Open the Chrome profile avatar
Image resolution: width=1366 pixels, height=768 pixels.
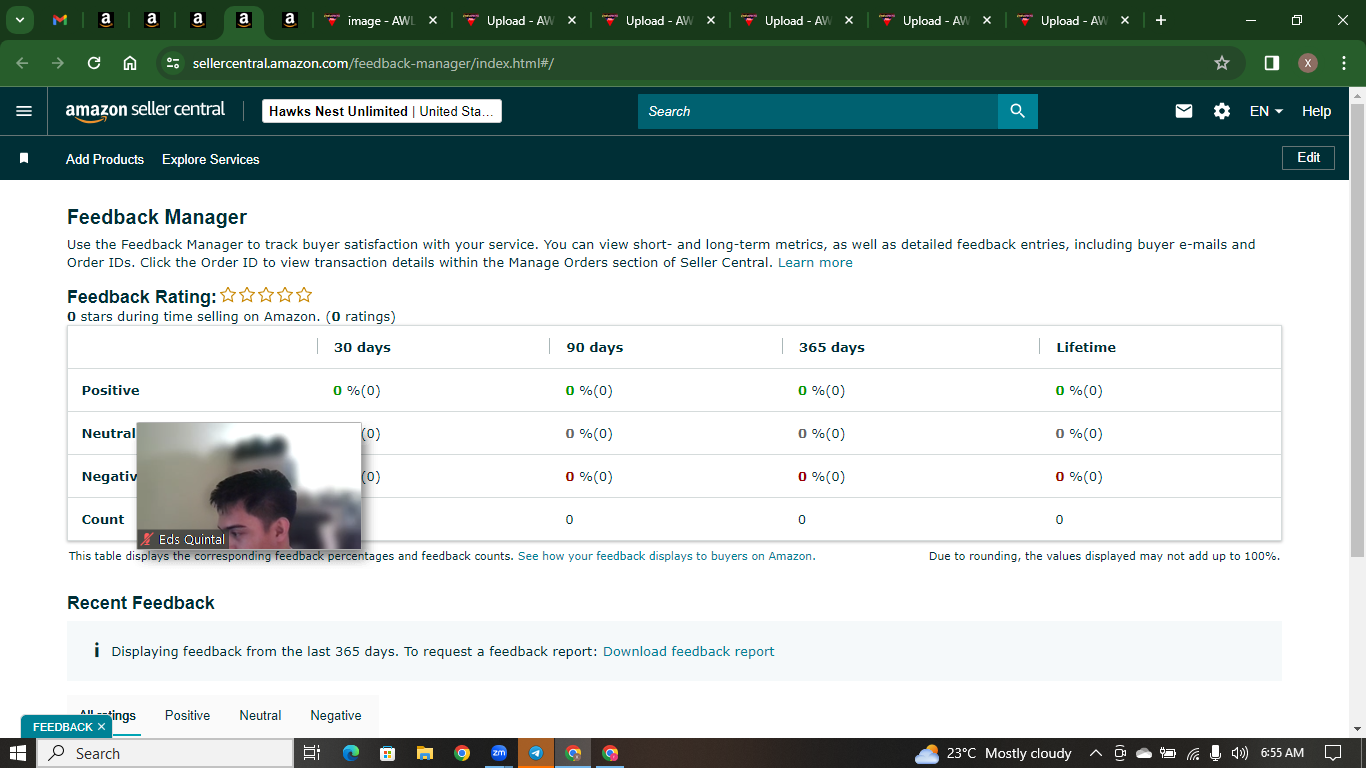point(1308,63)
